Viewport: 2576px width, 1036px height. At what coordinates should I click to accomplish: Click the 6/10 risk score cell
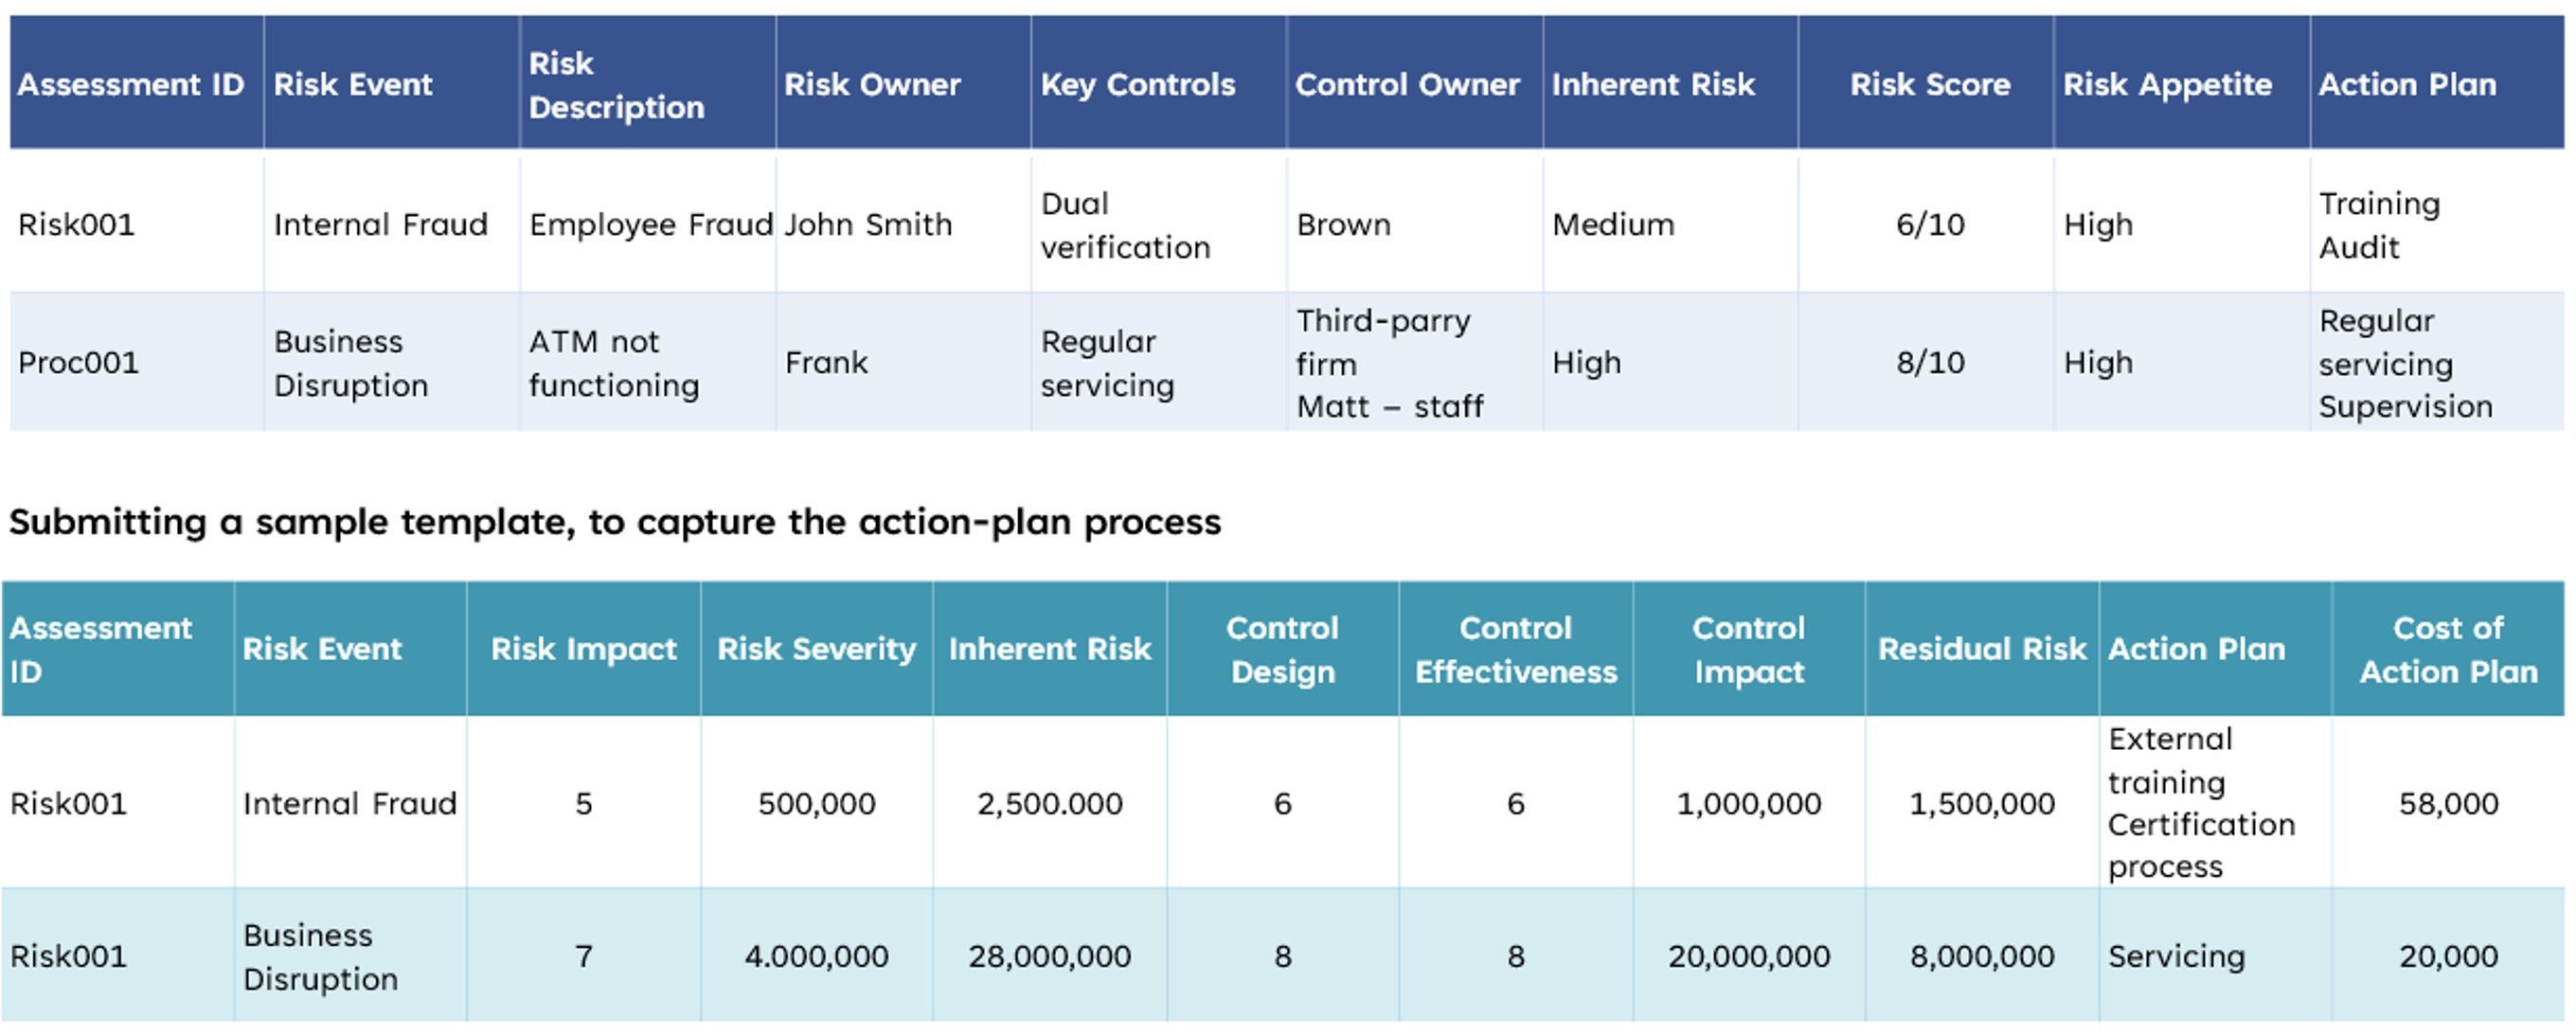[1929, 225]
